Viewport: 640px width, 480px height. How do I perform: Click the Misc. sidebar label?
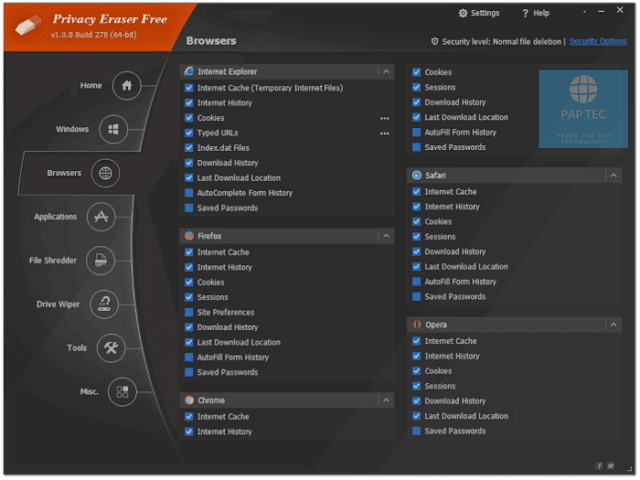tap(89, 392)
